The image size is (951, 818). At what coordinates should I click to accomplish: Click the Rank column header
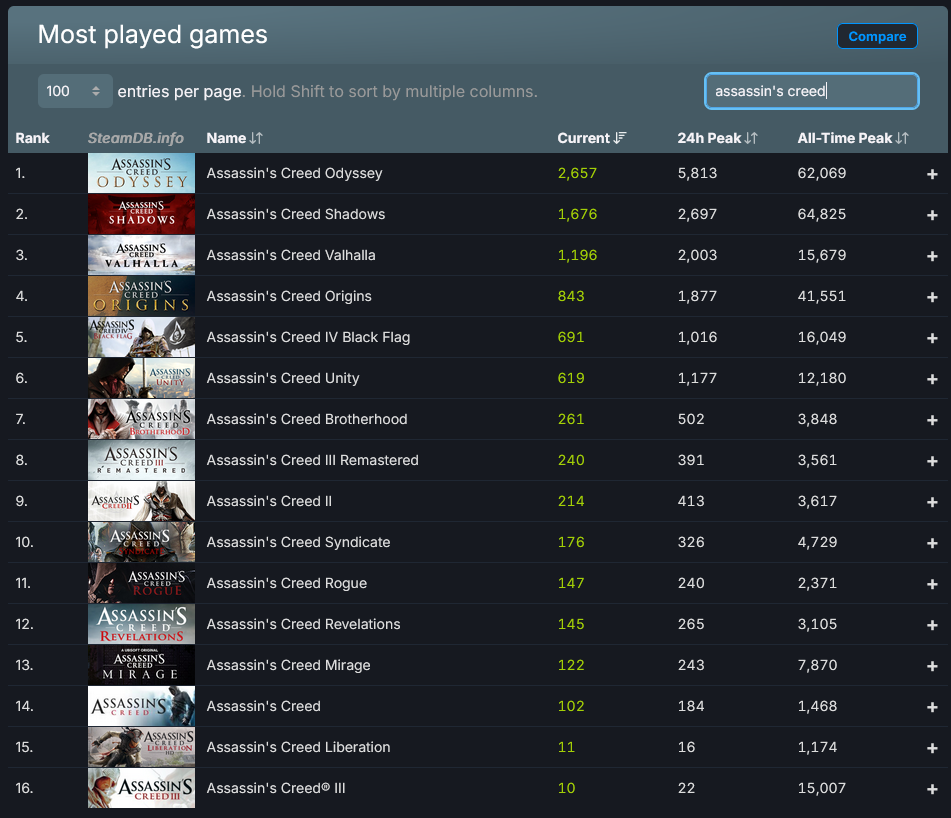point(32,138)
